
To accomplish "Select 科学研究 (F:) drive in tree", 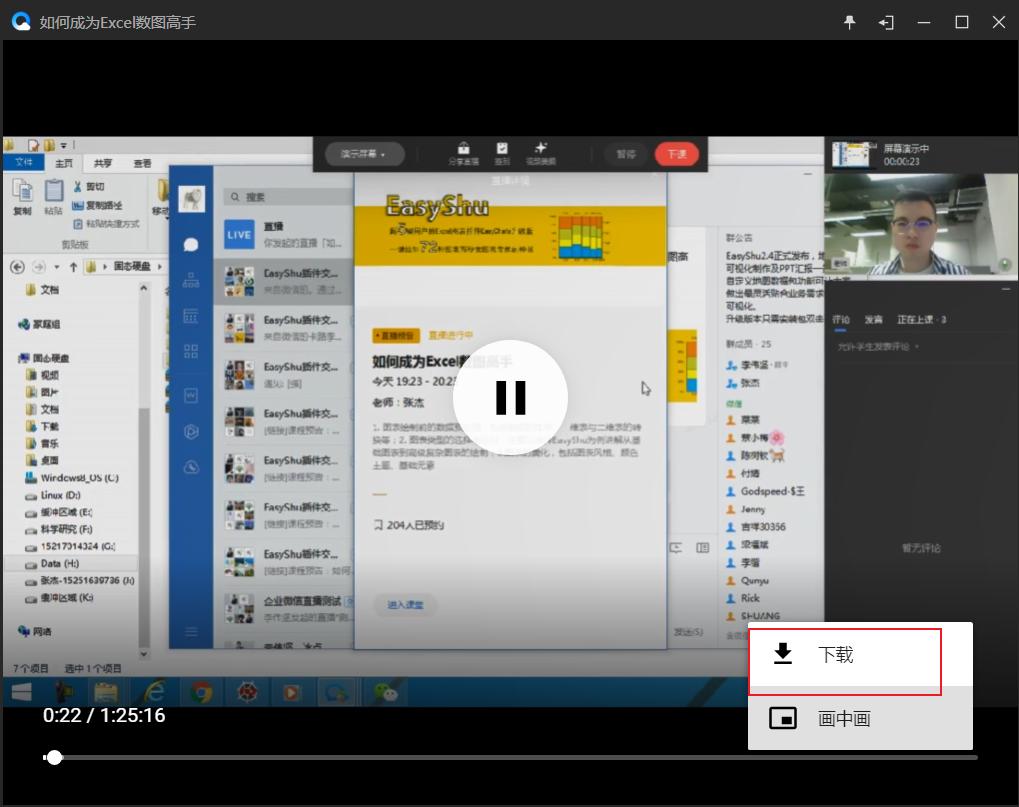I will pos(58,529).
